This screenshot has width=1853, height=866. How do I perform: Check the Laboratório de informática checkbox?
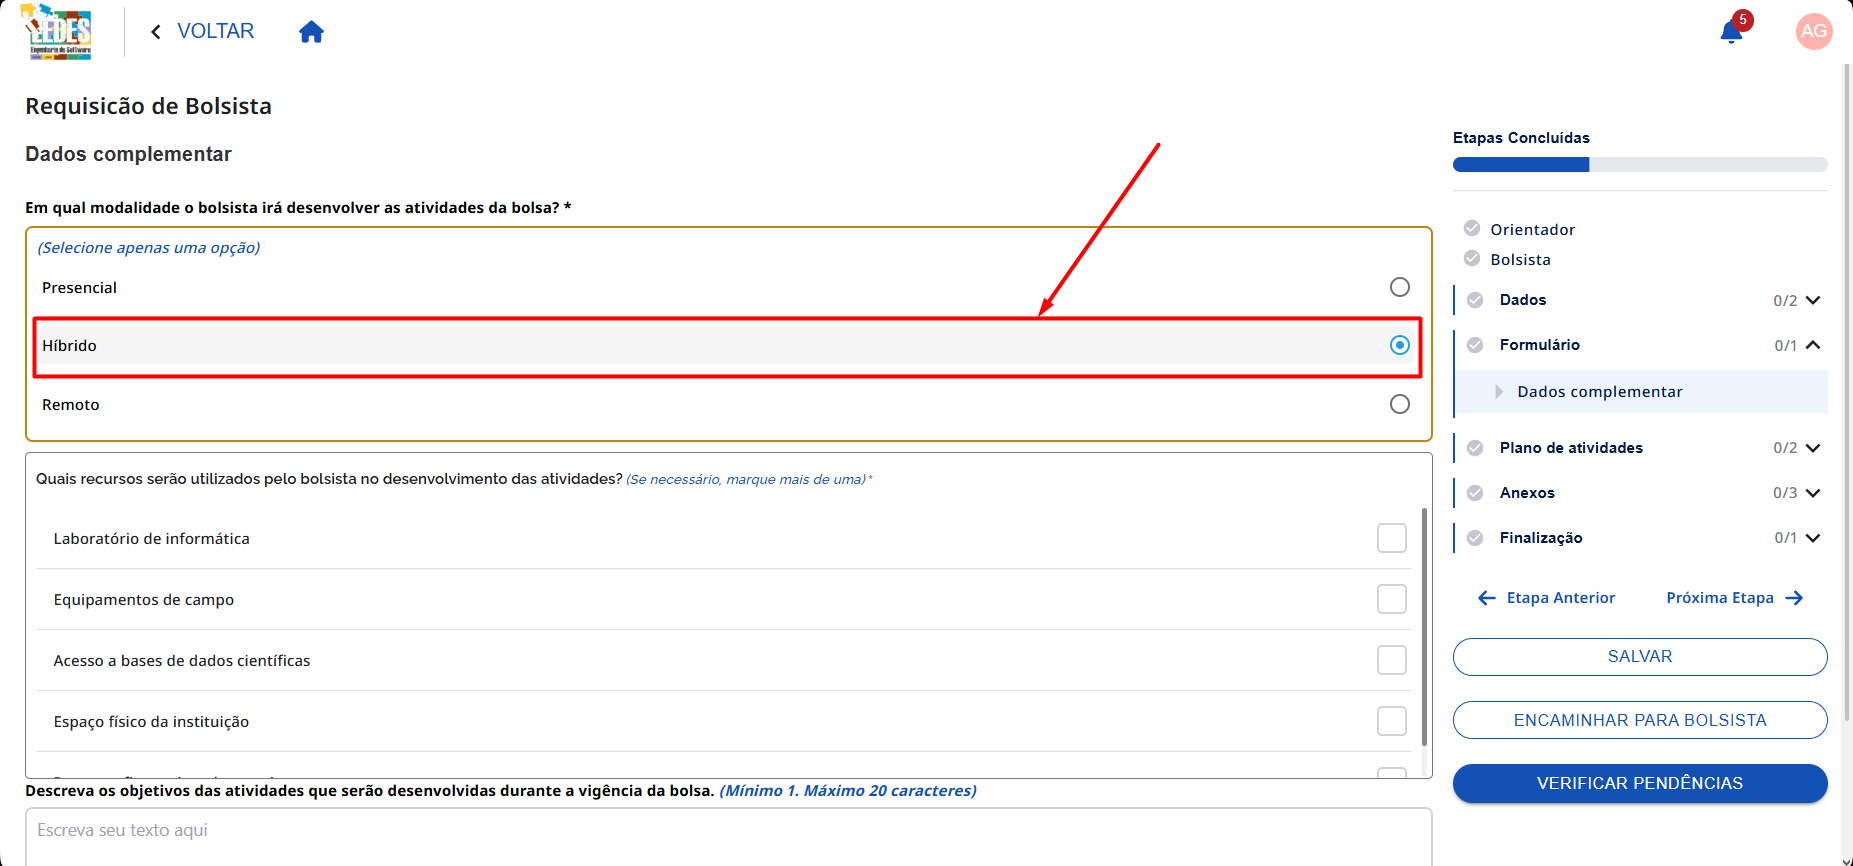click(x=1392, y=538)
